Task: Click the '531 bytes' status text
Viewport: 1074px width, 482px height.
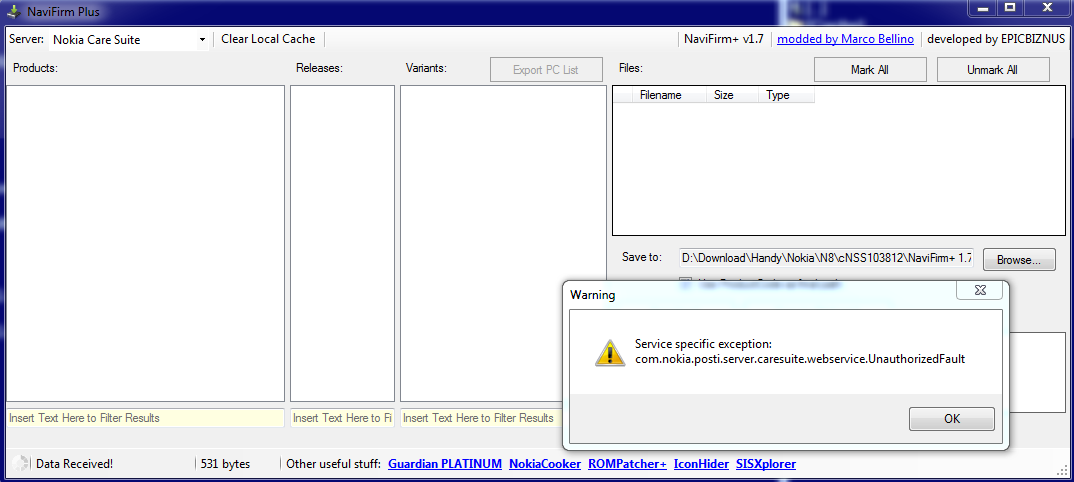Action: point(225,464)
